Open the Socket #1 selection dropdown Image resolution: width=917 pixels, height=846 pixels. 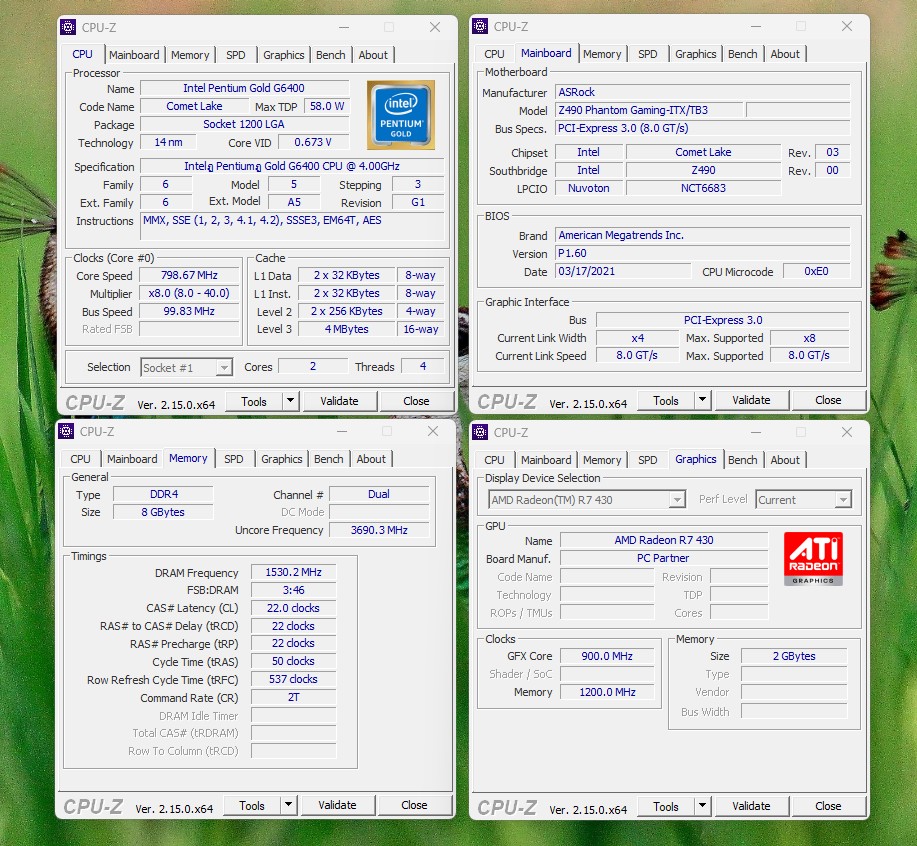187,368
